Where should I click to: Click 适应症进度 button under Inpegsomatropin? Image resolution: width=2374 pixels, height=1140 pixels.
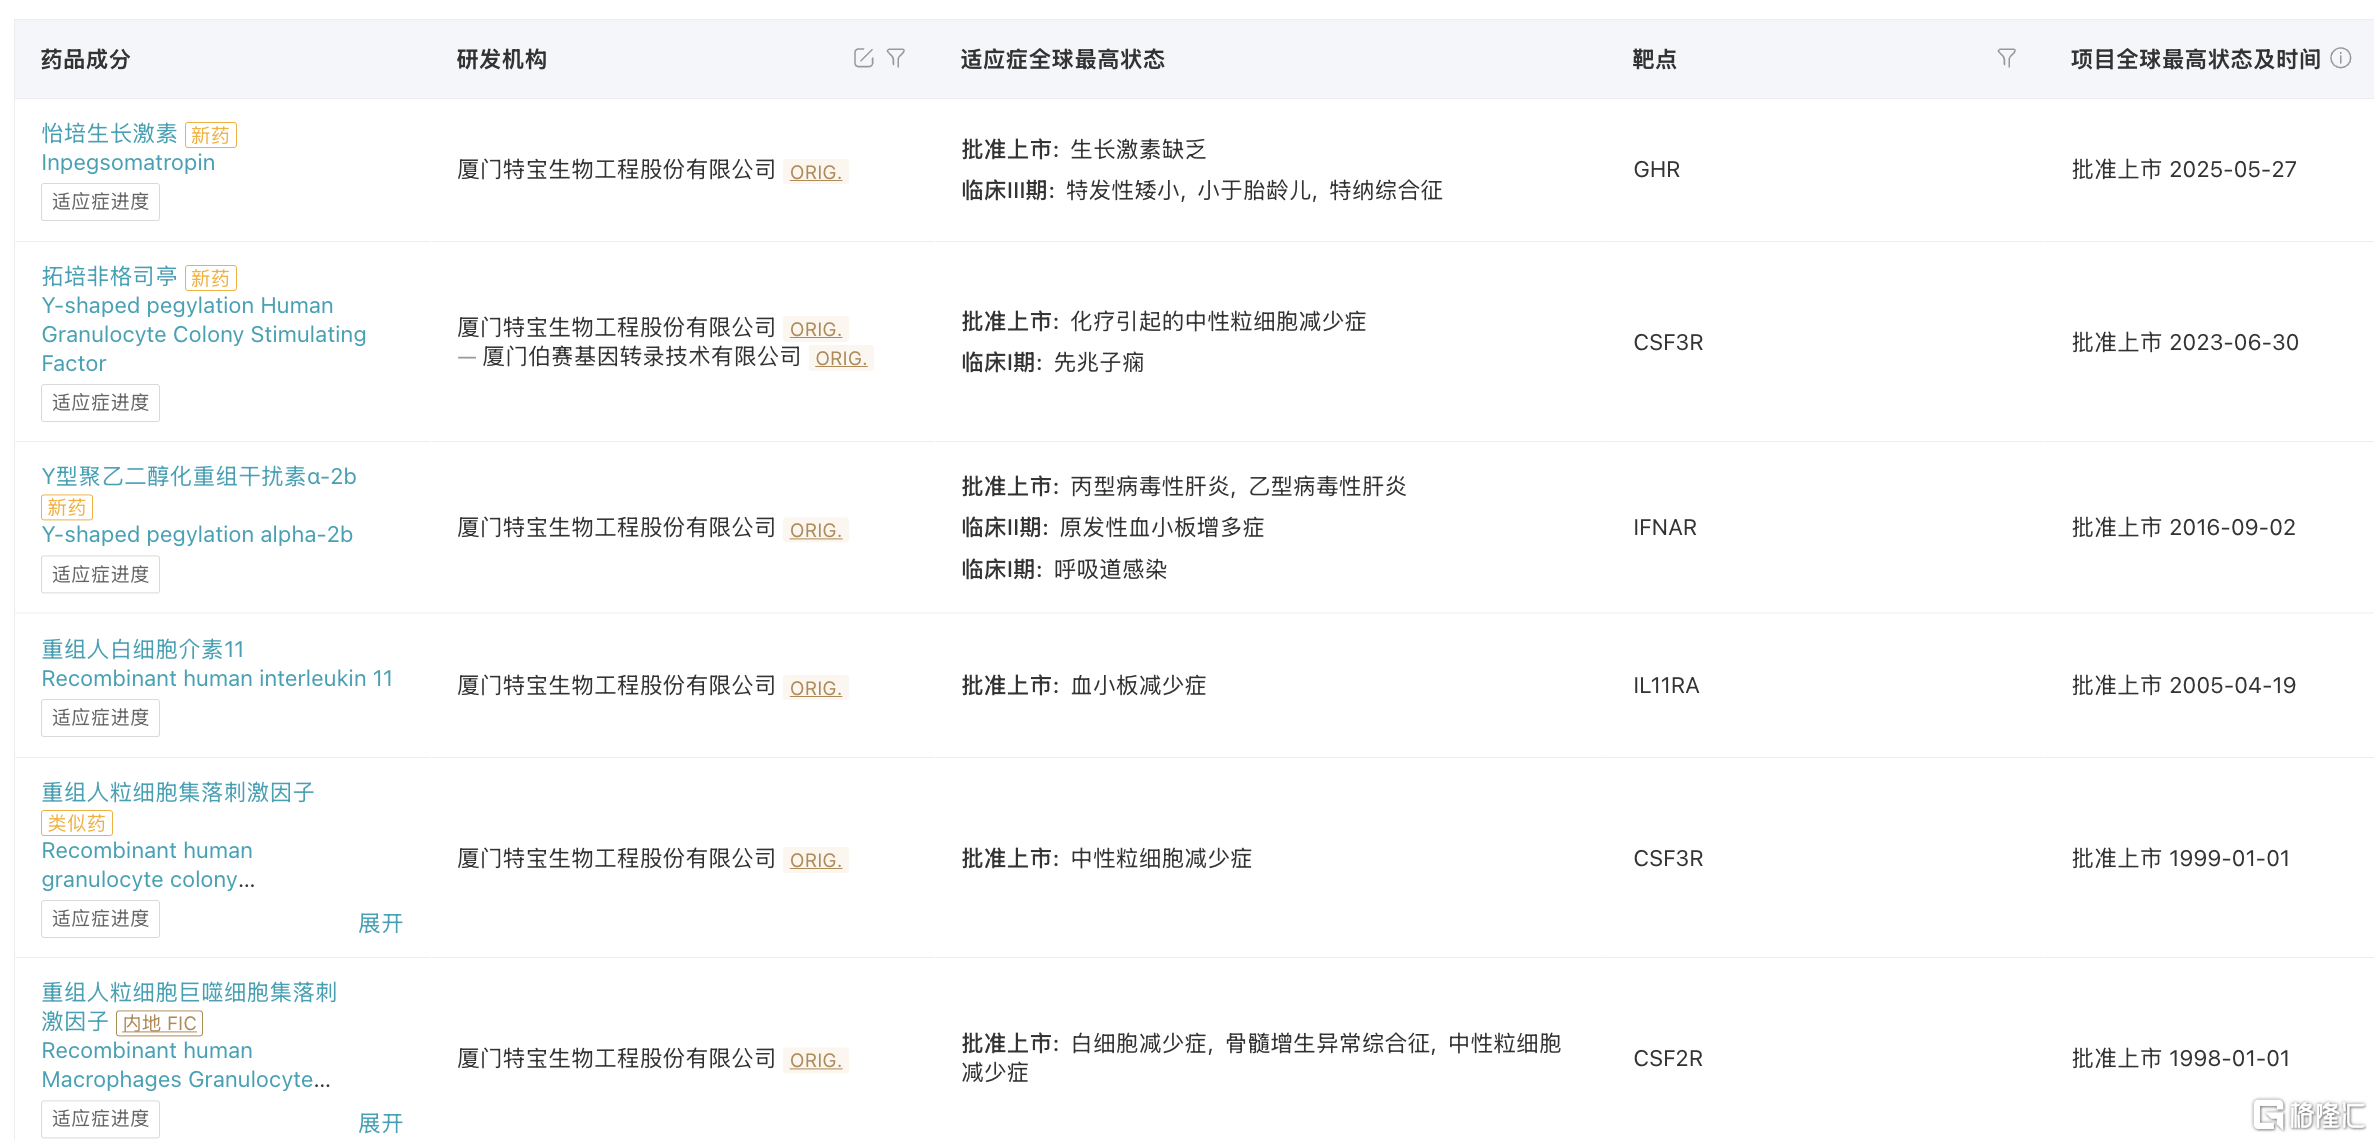click(x=100, y=202)
